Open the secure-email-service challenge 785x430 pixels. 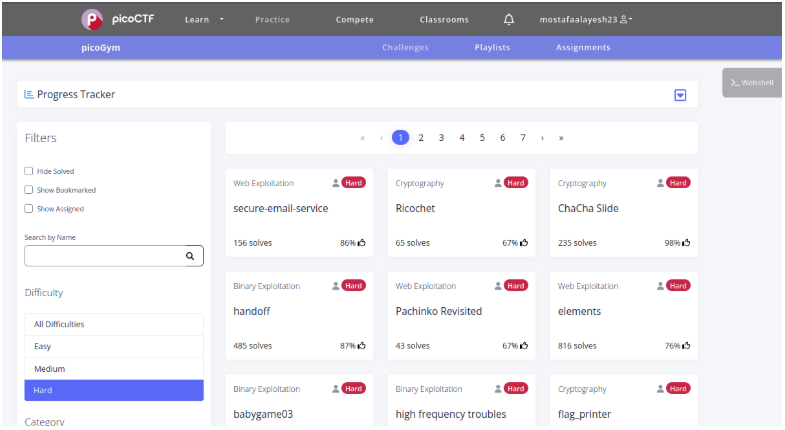pyautogui.click(x=281, y=208)
